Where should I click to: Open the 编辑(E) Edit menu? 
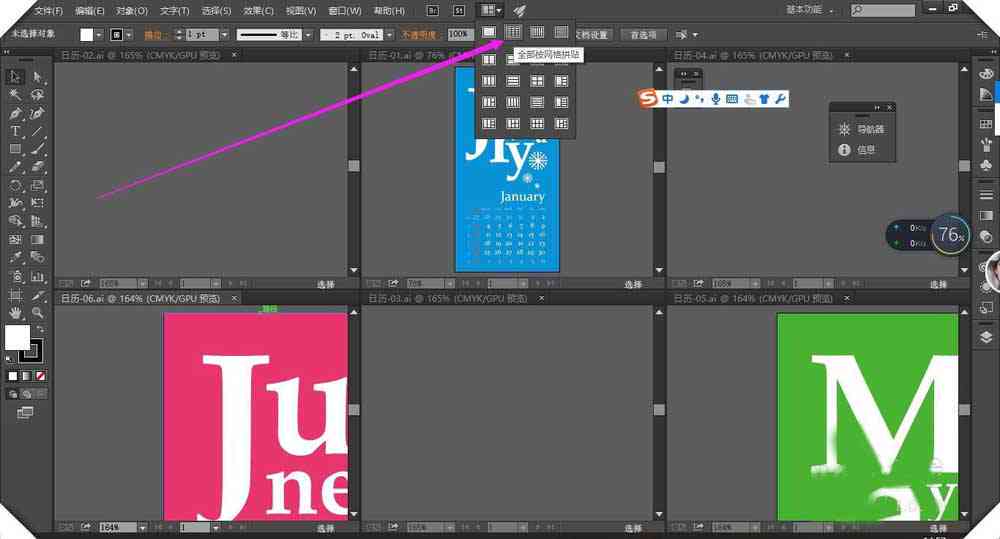[x=89, y=11]
